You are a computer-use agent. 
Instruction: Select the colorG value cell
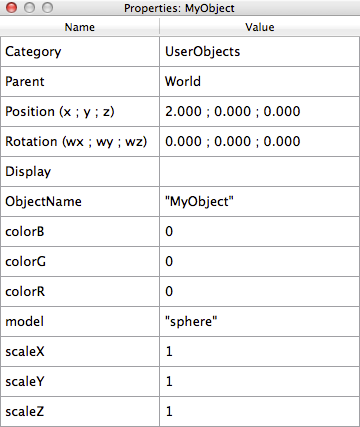click(259, 262)
